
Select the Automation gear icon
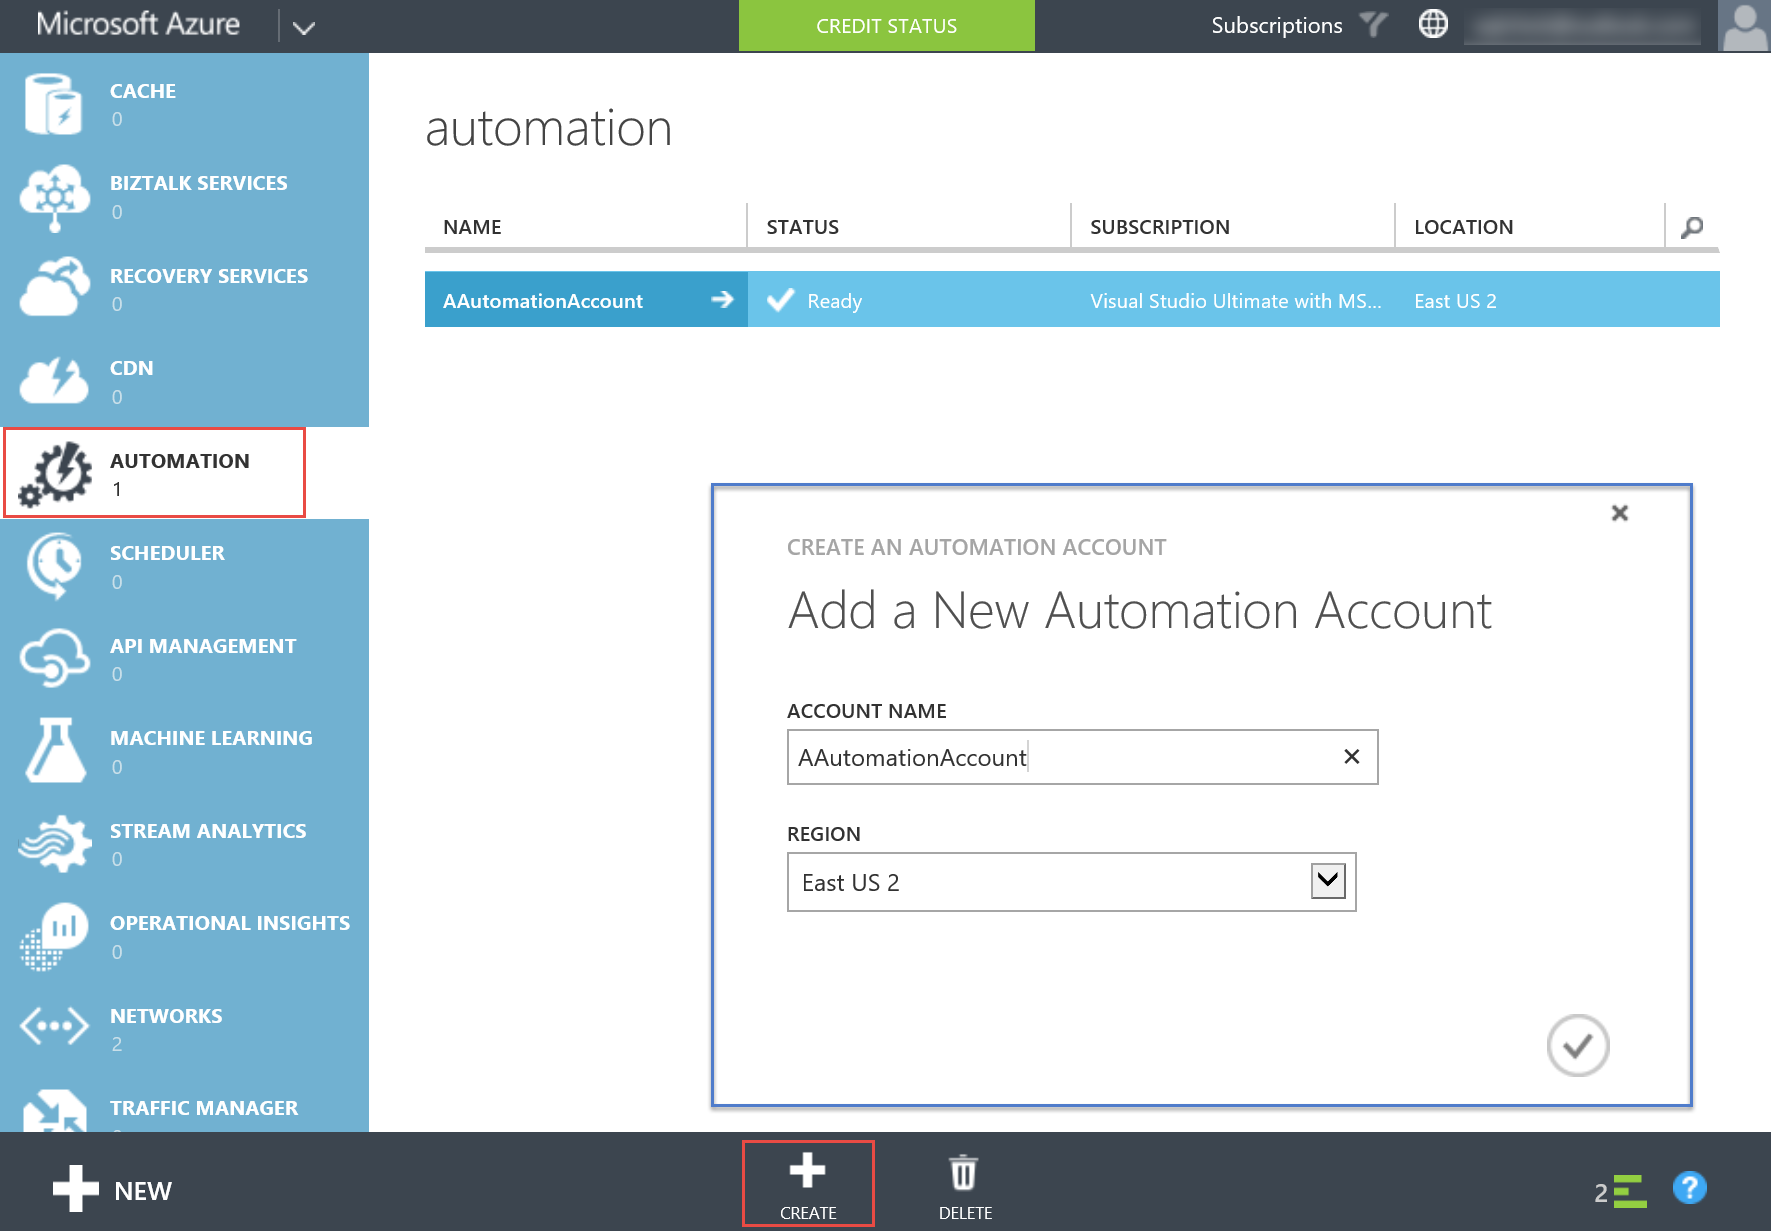pyautogui.click(x=55, y=473)
